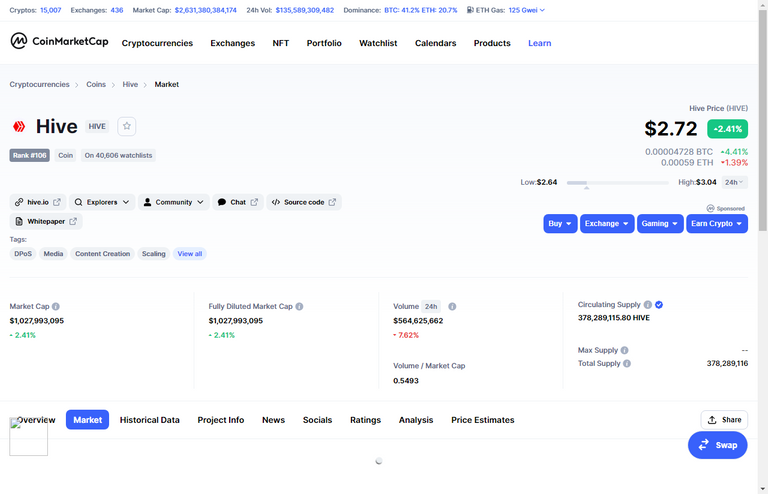Click the Low/High price range slider bar
Screen dimensions: 768x494
pos(617,183)
